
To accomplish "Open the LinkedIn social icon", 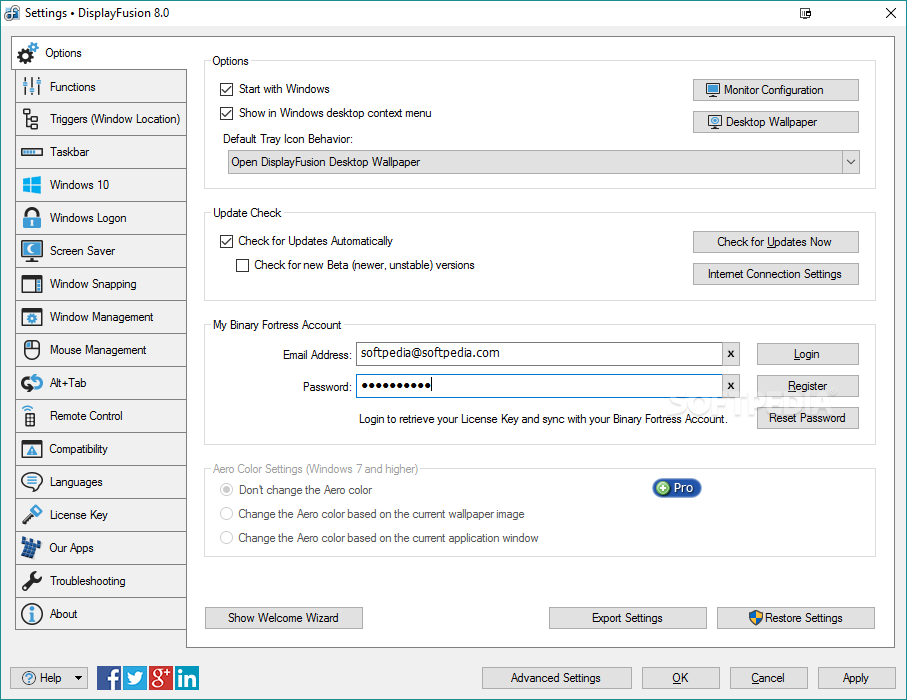I will [187, 678].
